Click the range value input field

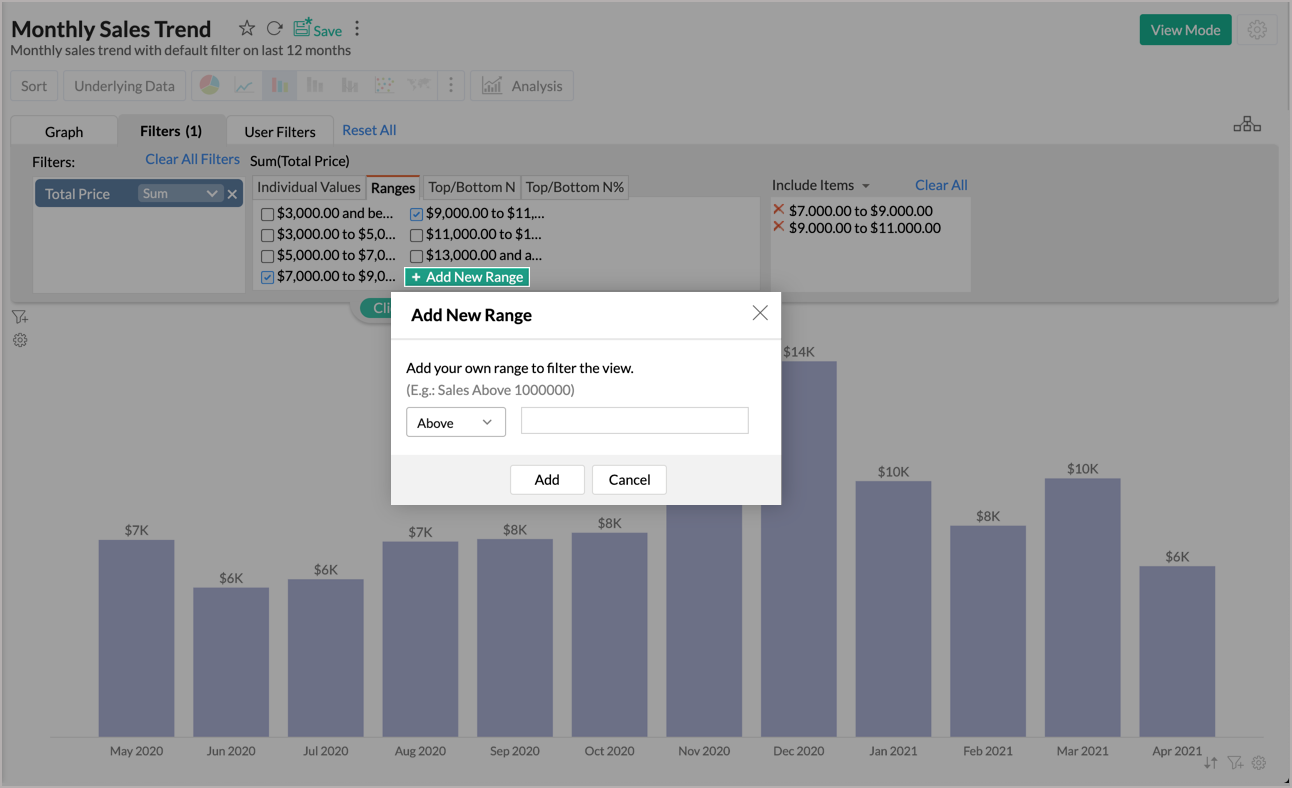pyautogui.click(x=634, y=420)
